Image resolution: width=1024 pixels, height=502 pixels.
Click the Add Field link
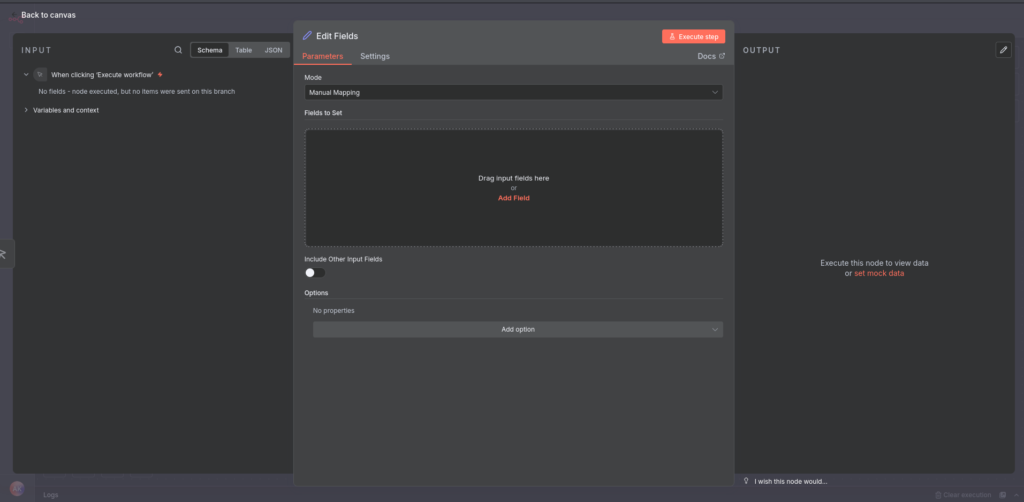pyautogui.click(x=513, y=198)
